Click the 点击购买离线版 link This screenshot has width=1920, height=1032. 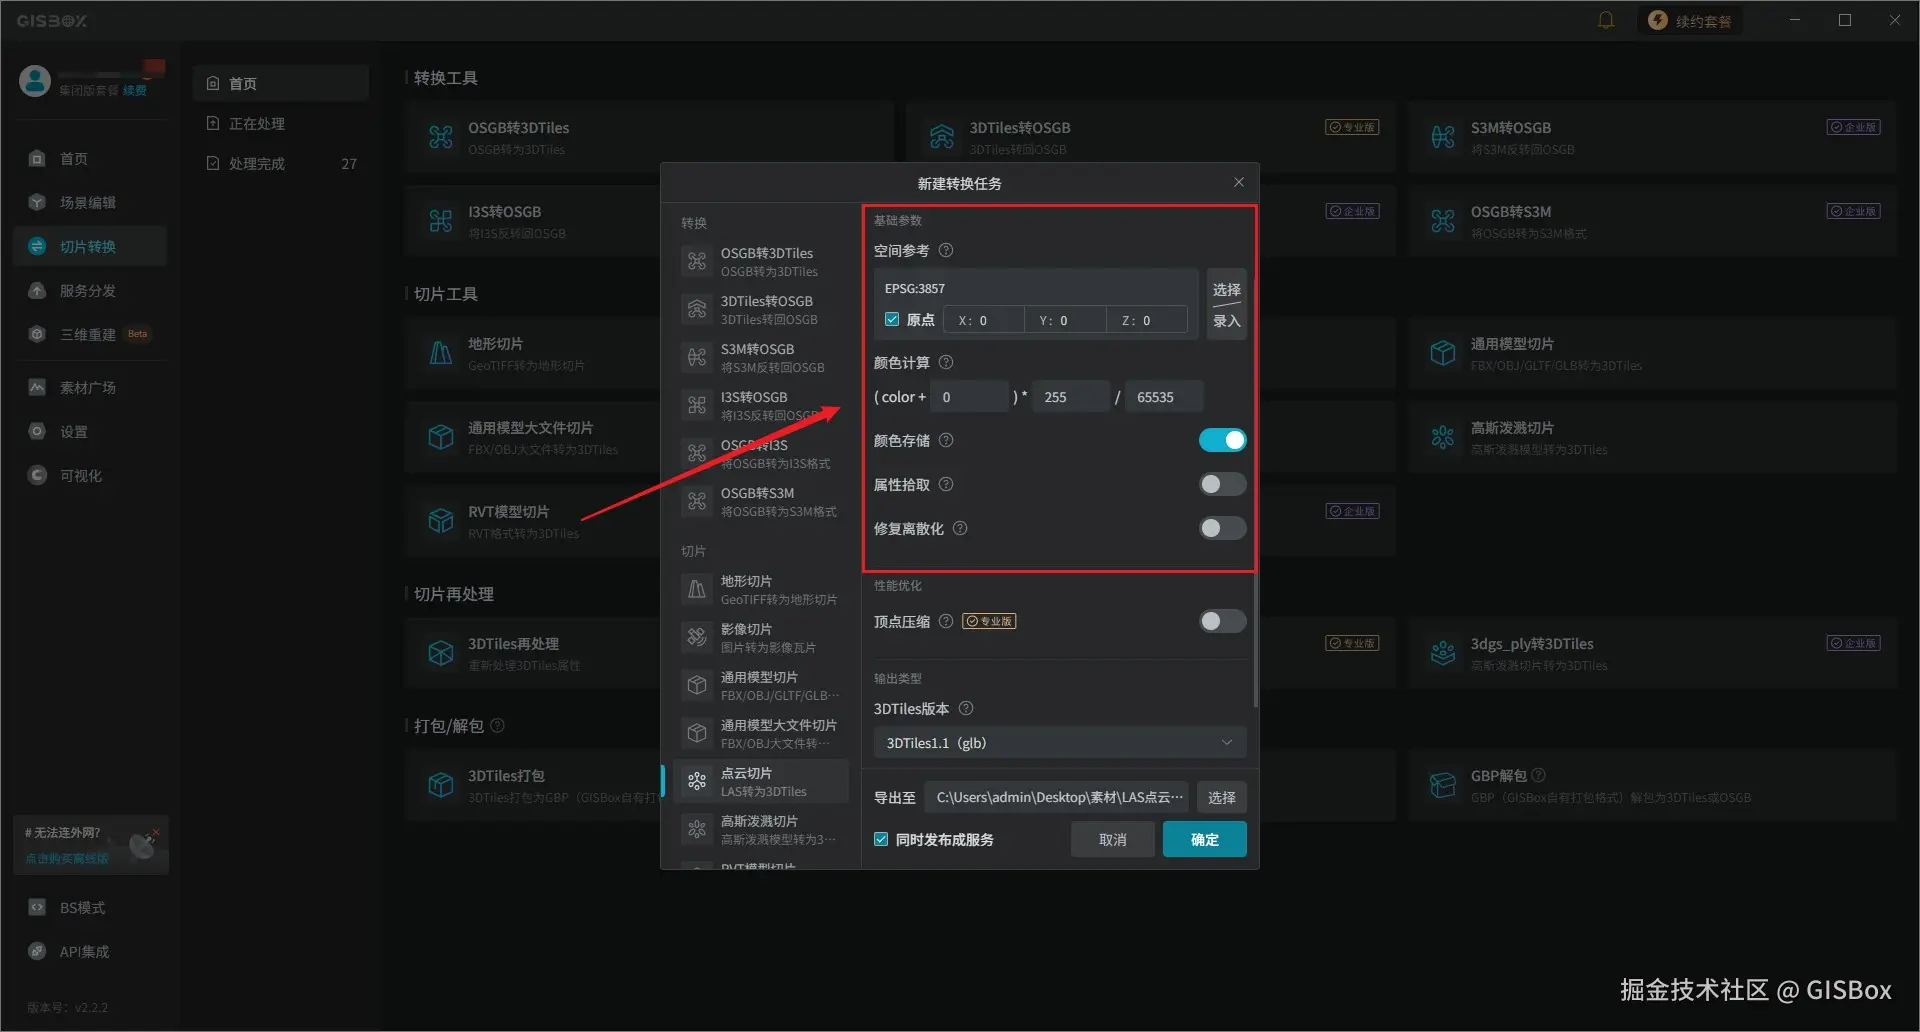click(x=67, y=858)
